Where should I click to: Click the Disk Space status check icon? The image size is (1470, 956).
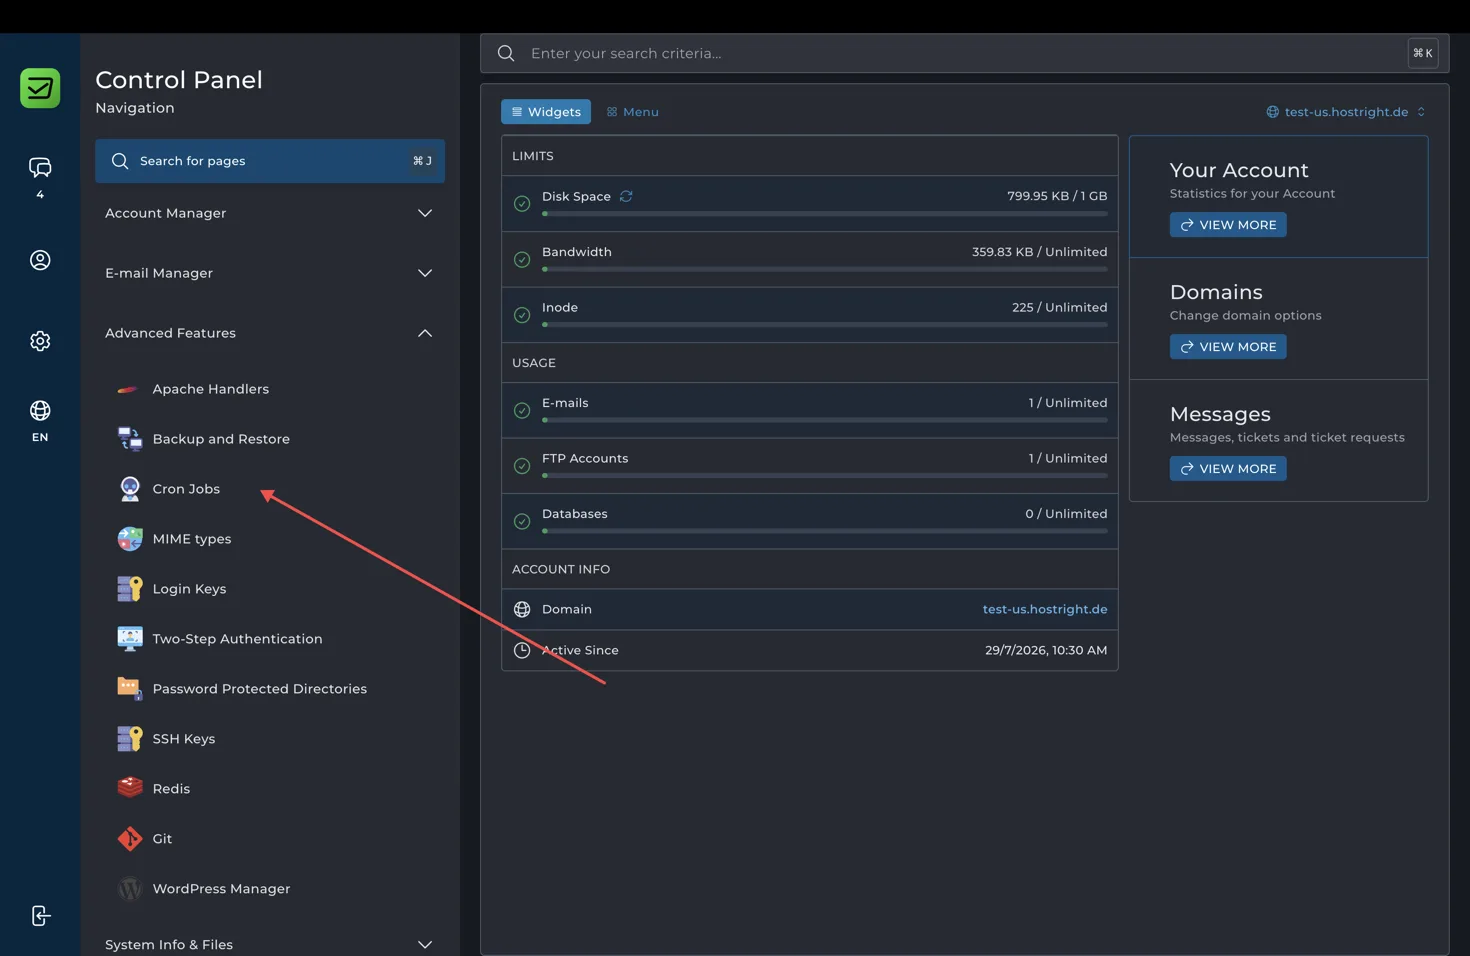(x=522, y=204)
